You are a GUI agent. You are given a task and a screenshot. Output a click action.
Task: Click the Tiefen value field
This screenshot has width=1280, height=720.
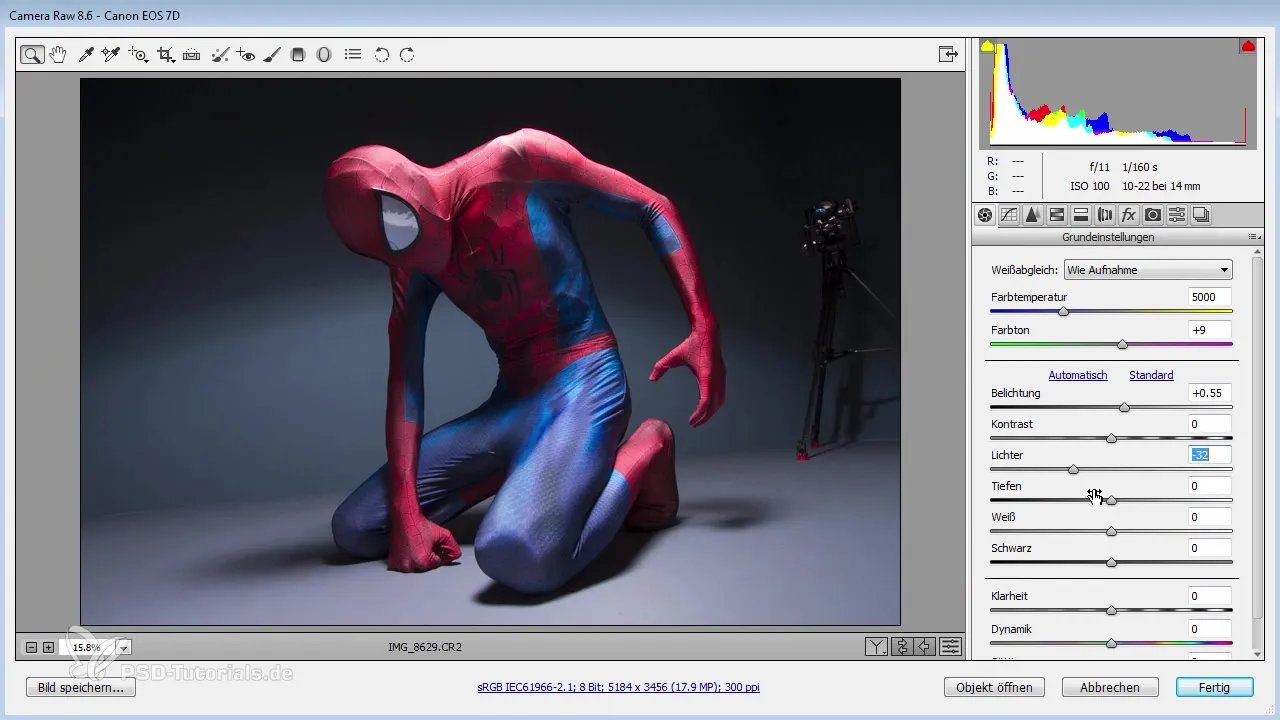[1210, 486]
